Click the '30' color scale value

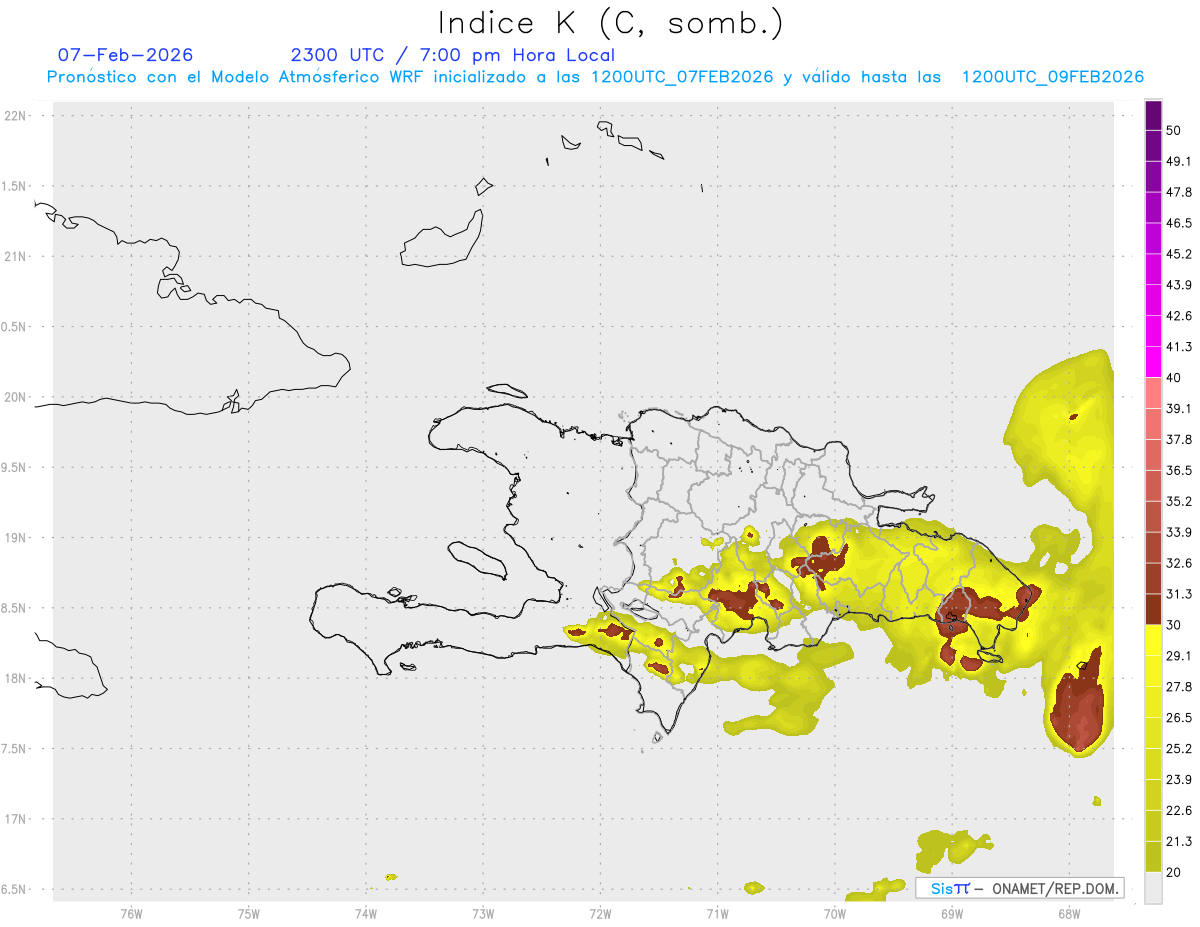click(1173, 625)
